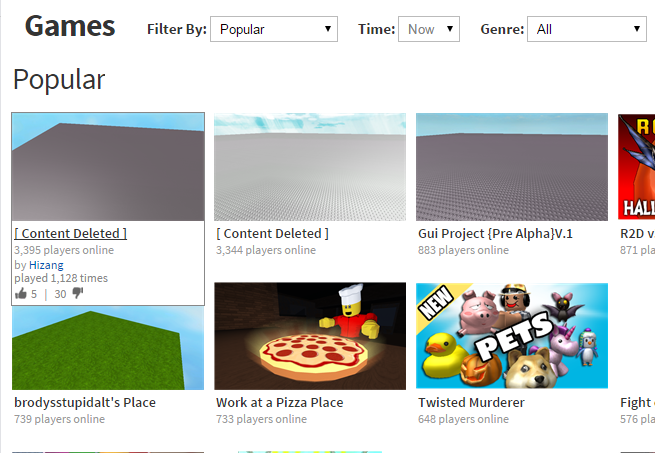This screenshot has width=655, height=453.
Task: Click the Popular section heading
Action: (59, 79)
